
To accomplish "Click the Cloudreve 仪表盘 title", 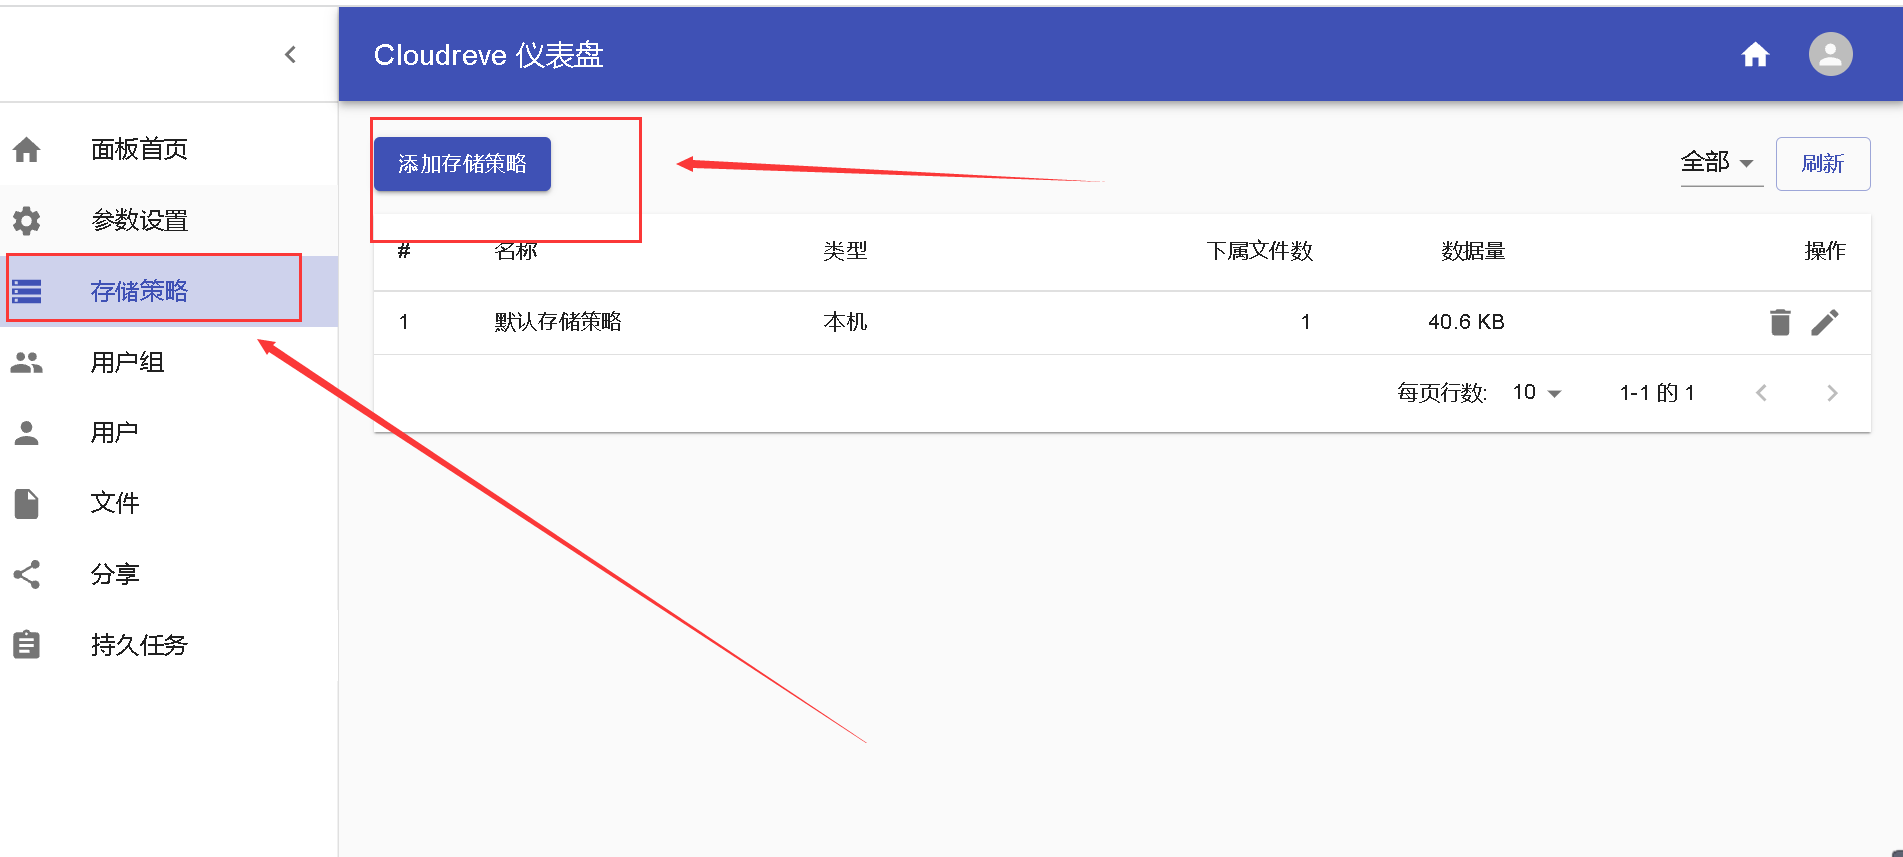I will pyautogui.click(x=488, y=55).
